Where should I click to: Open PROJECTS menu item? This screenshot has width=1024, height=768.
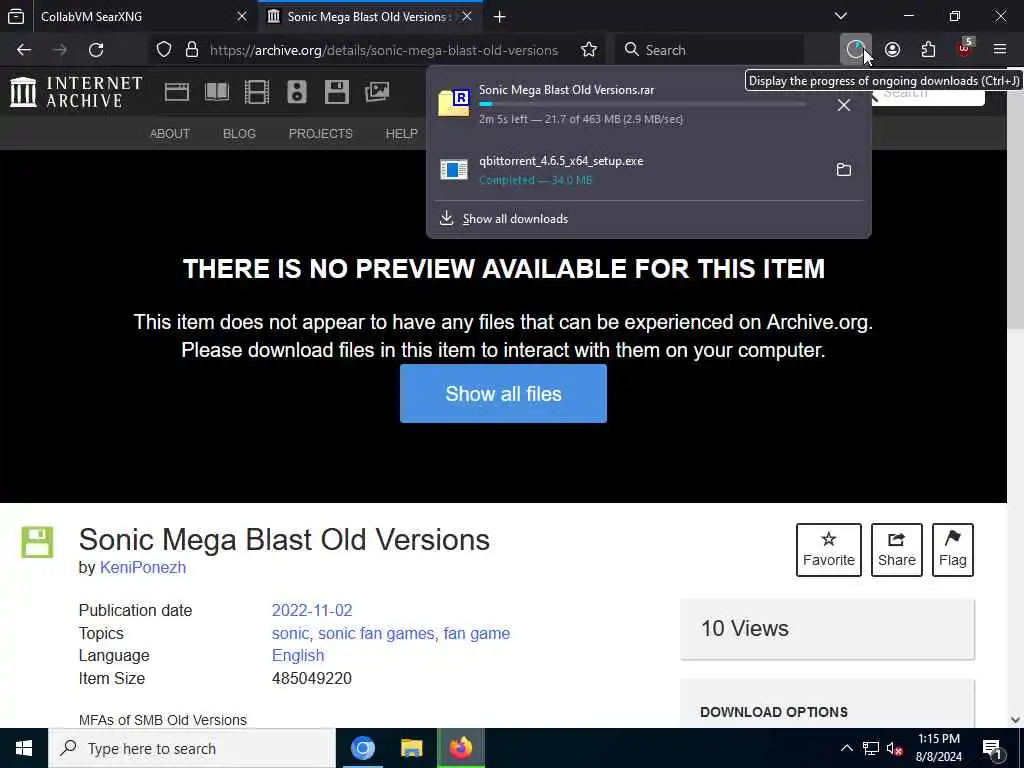point(321,133)
